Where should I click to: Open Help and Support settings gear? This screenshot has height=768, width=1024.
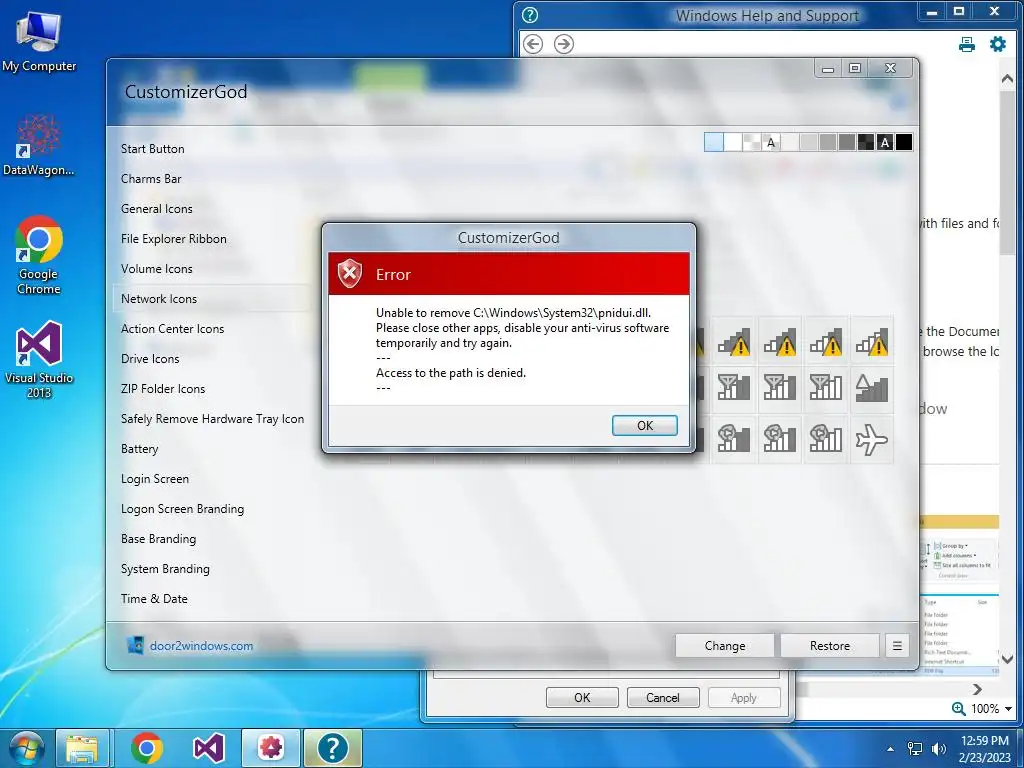pos(998,44)
